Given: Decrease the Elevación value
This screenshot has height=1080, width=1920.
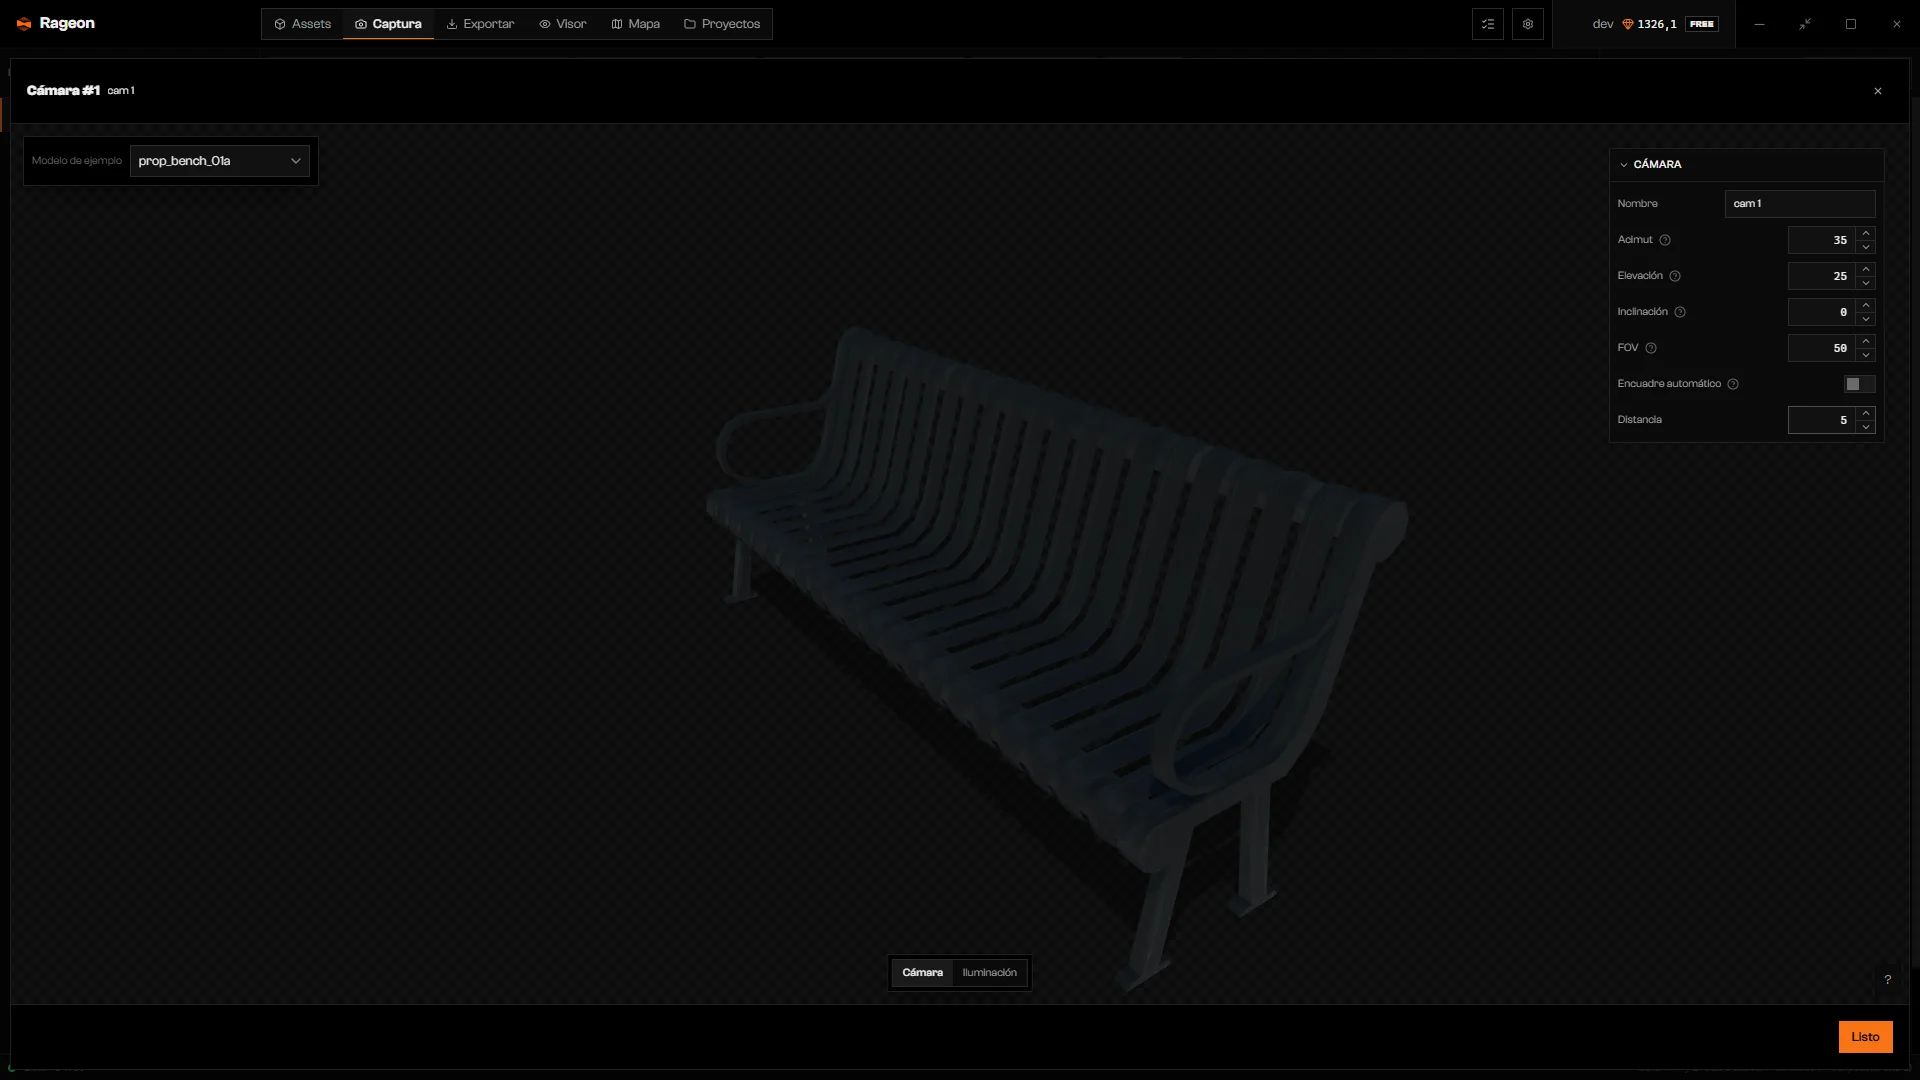Looking at the screenshot, I should pos(1866,283).
